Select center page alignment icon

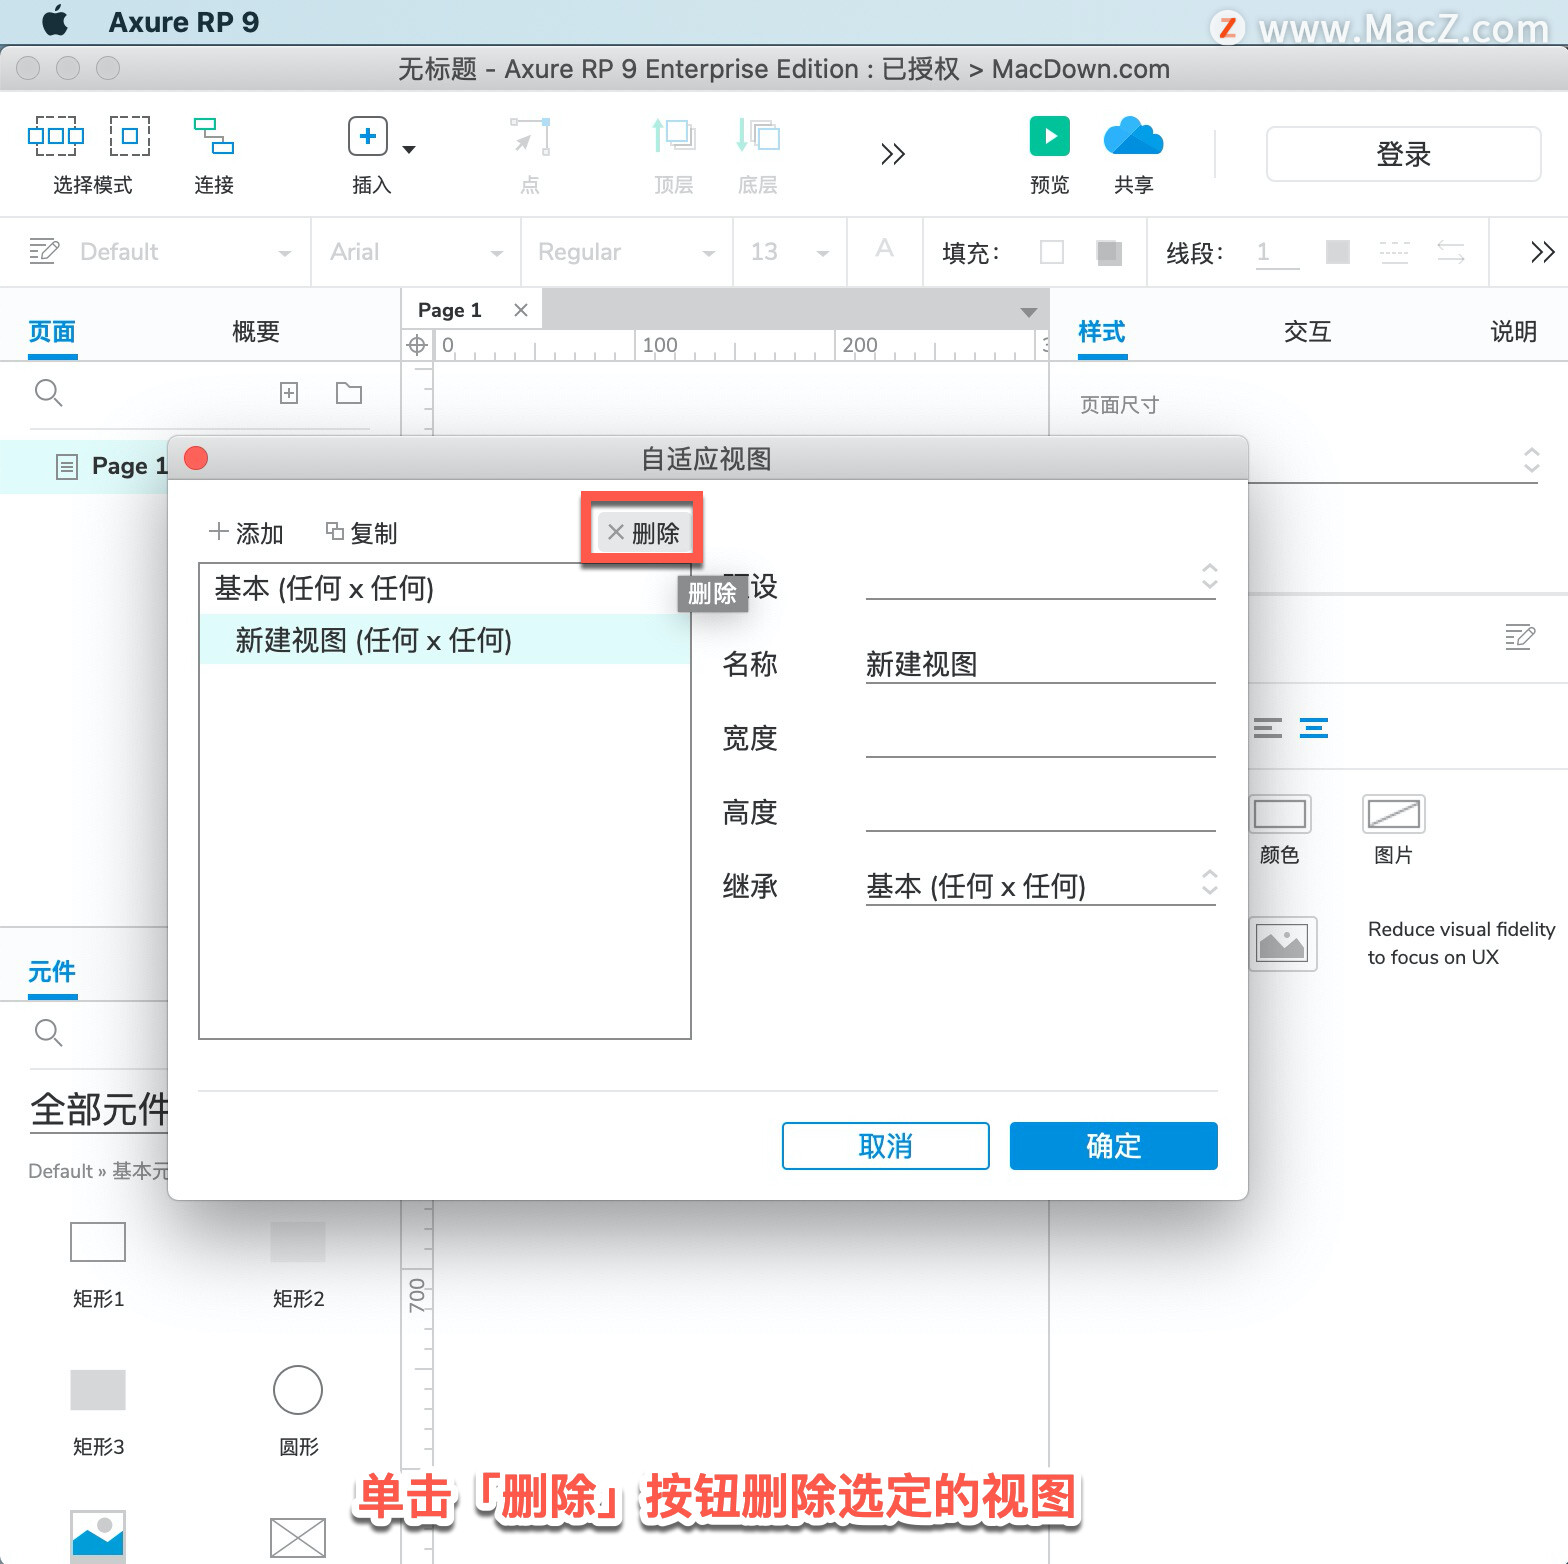tap(1314, 728)
